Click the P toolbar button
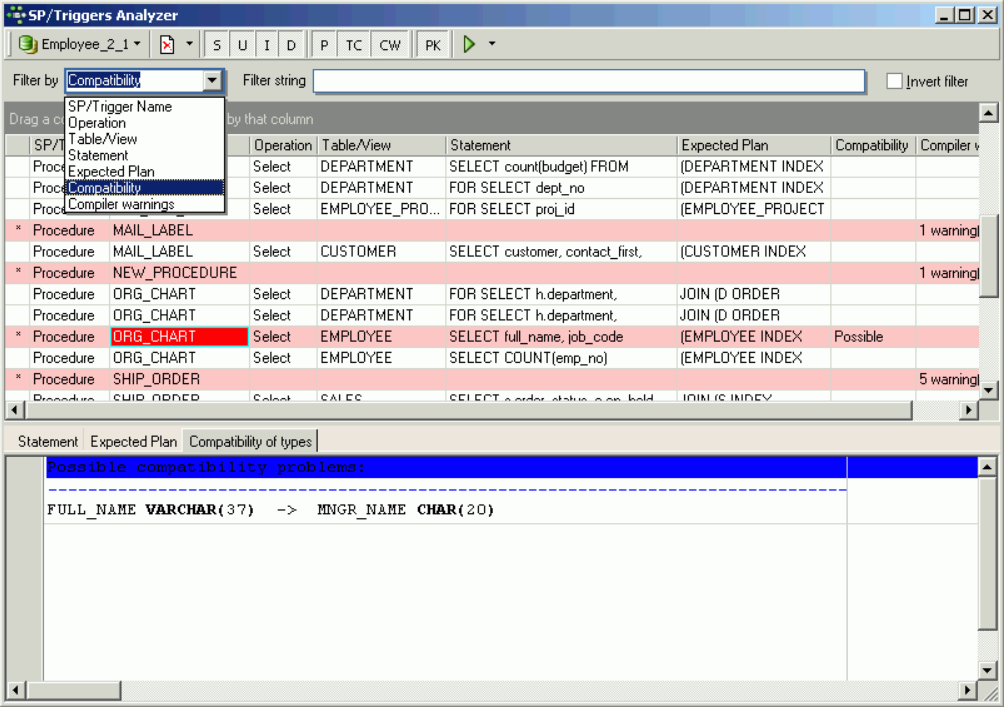The width and height of the screenshot is (1004, 707). (x=325, y=45)
